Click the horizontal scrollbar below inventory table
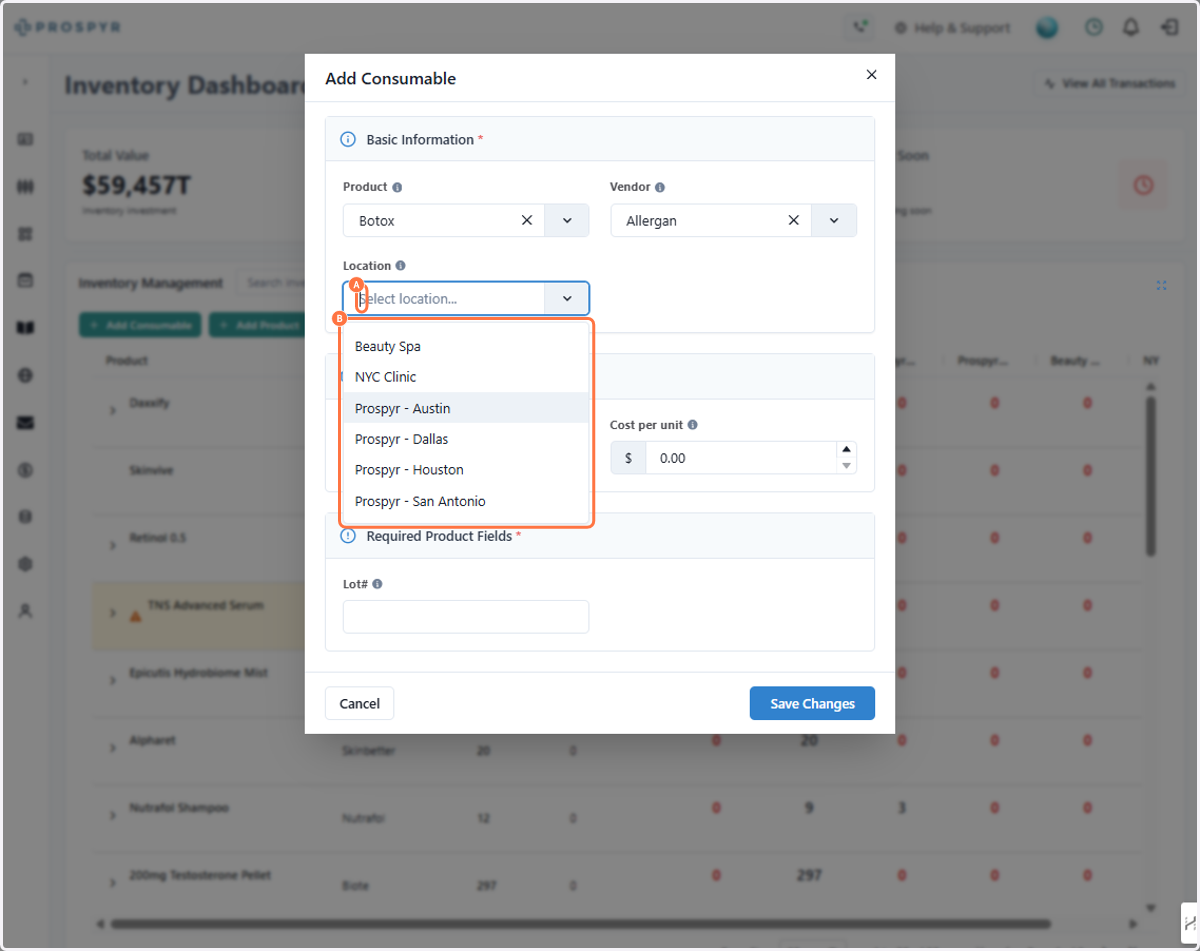Viewport: 1200px width, 951px height. 580,923
